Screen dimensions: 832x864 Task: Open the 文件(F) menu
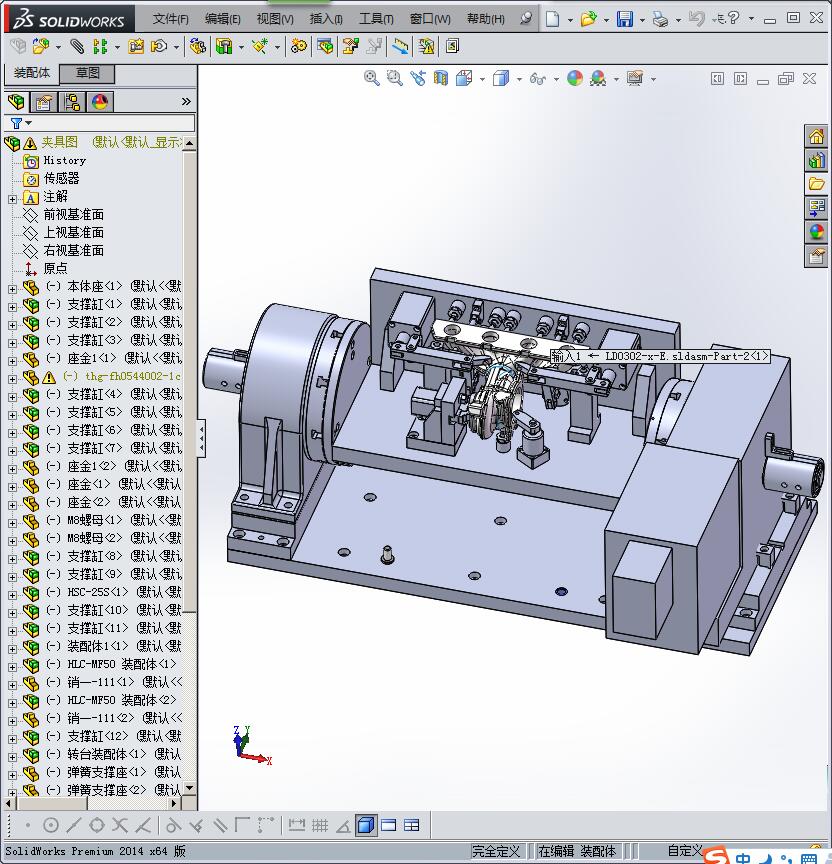tap(171, 19)
